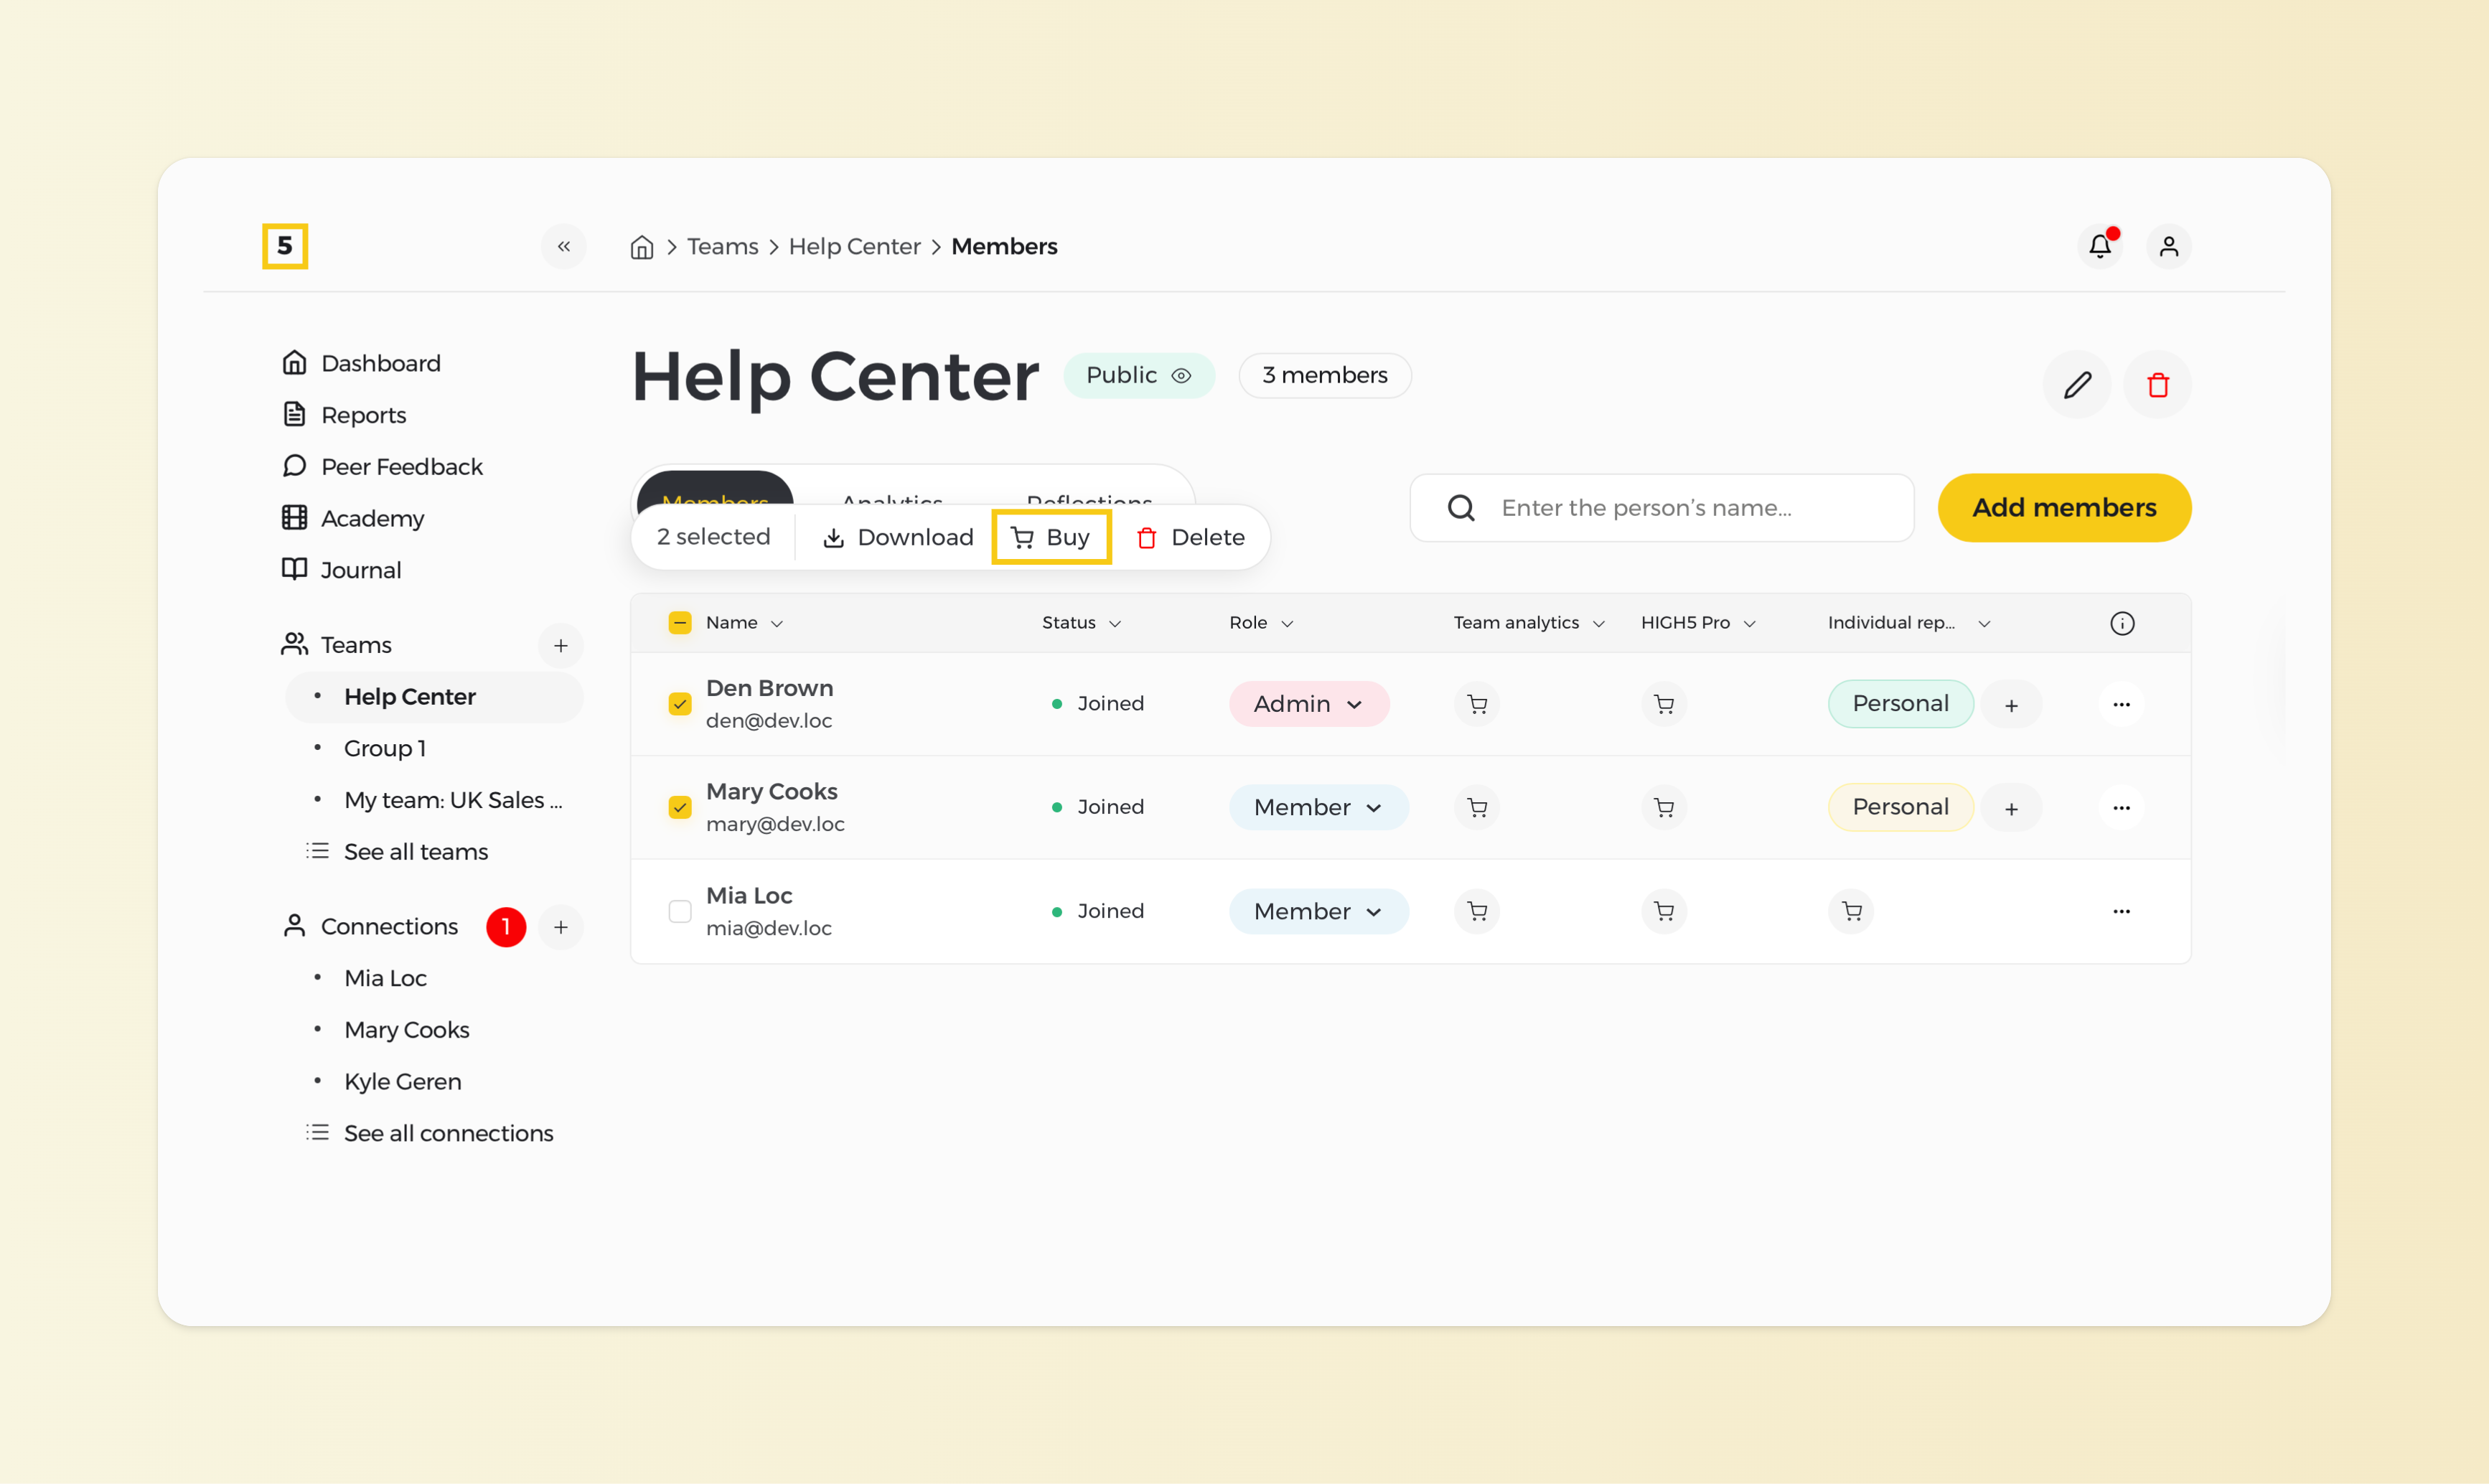Open Reports in the sidebar
This screenshot has width=2489, height=1484.
(x=363, y=415)
